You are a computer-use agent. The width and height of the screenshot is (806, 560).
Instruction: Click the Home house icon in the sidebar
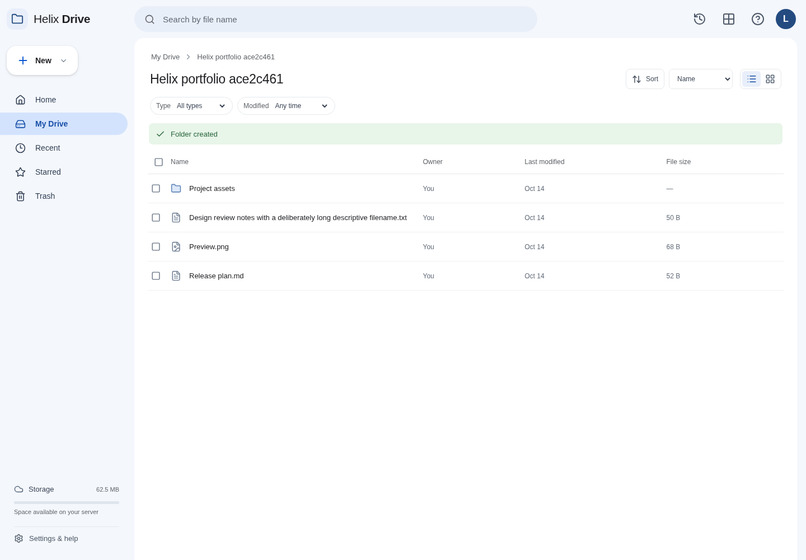20,100
